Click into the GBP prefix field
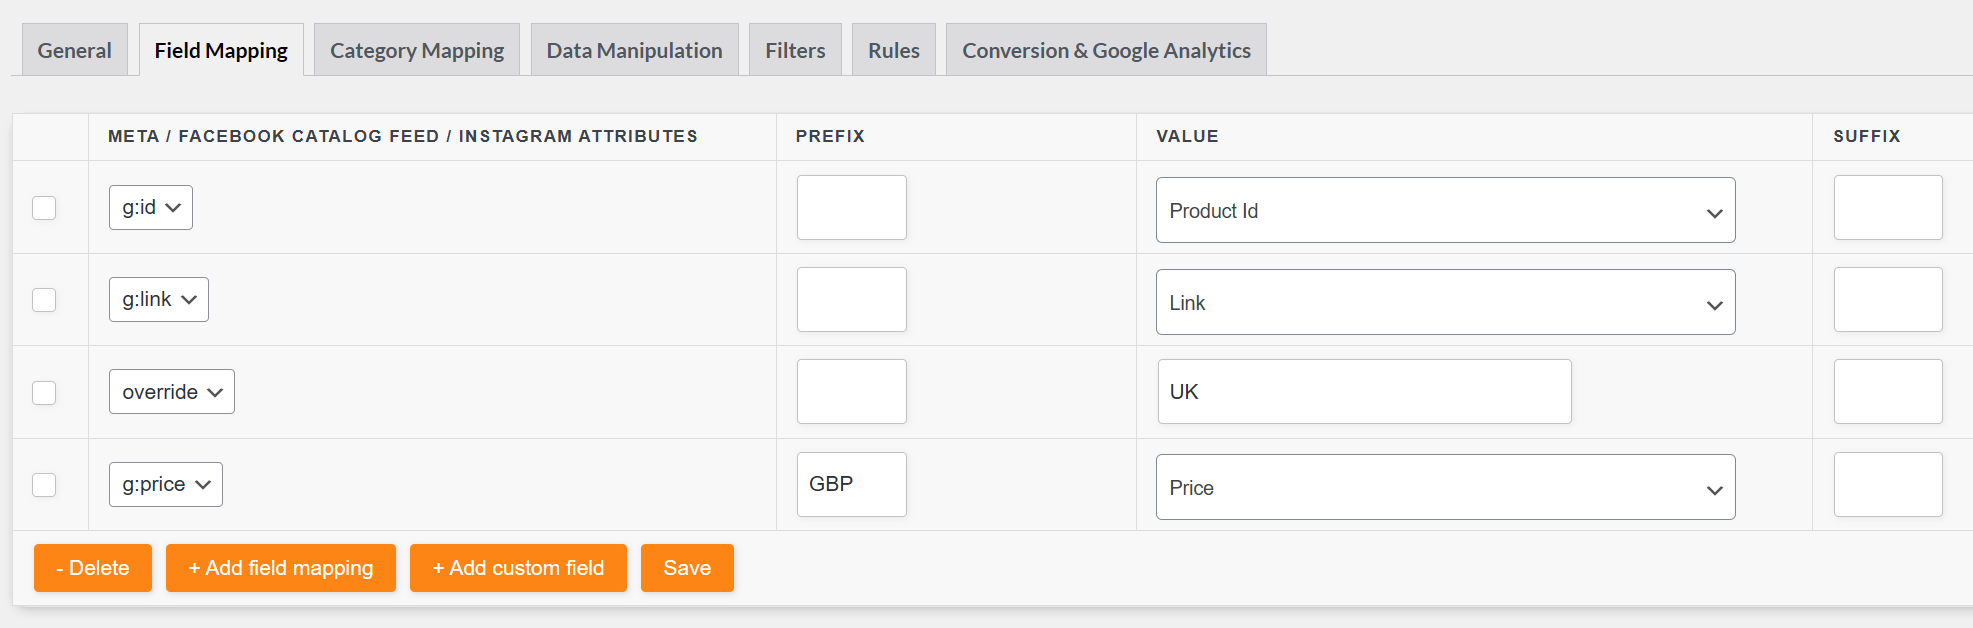The height and width of the screenshot is (628, 1973). pos(851,485)
